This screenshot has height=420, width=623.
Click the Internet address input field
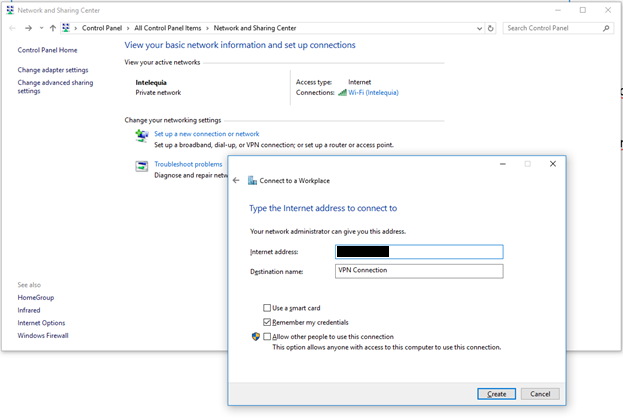tap(419, 252)
